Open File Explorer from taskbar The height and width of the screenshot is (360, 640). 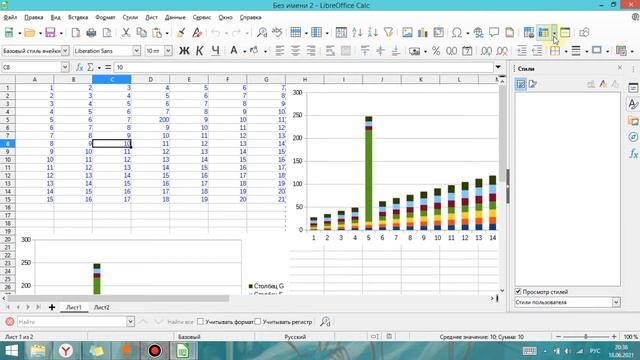point(38,351)
